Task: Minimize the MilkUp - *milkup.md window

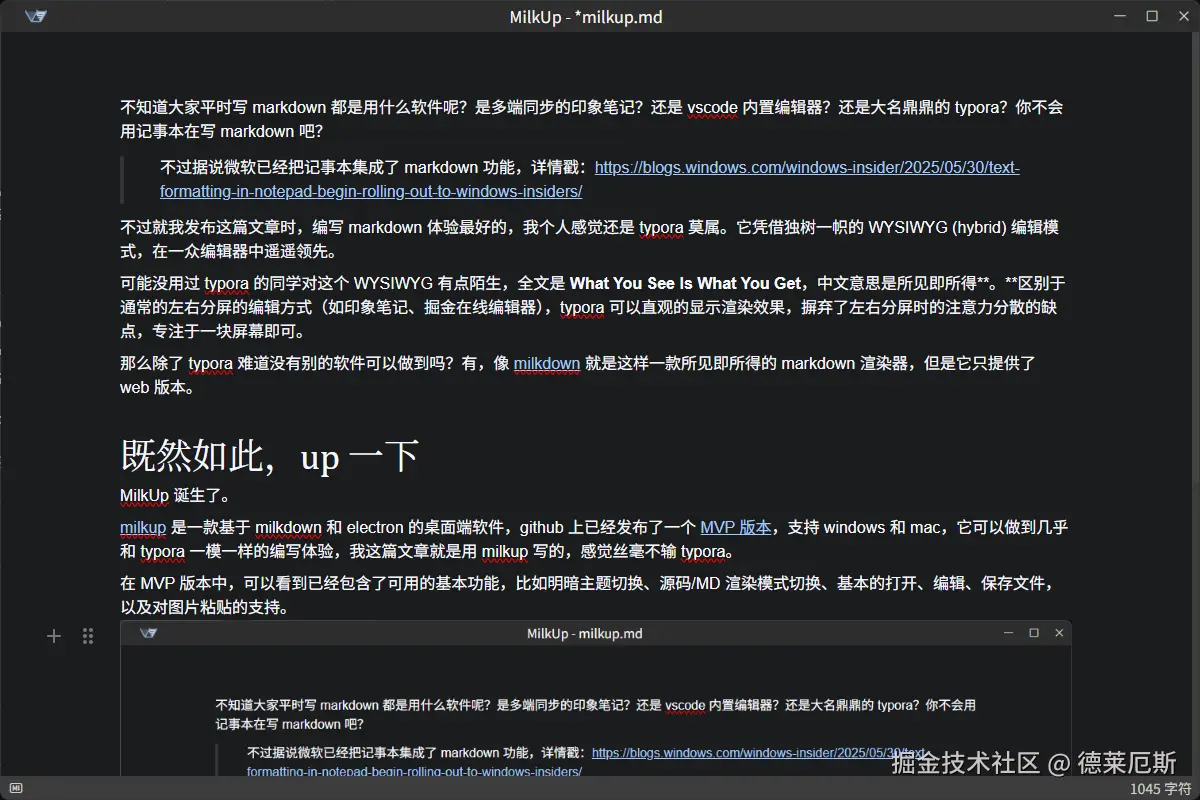Action: coord(1121,16)
